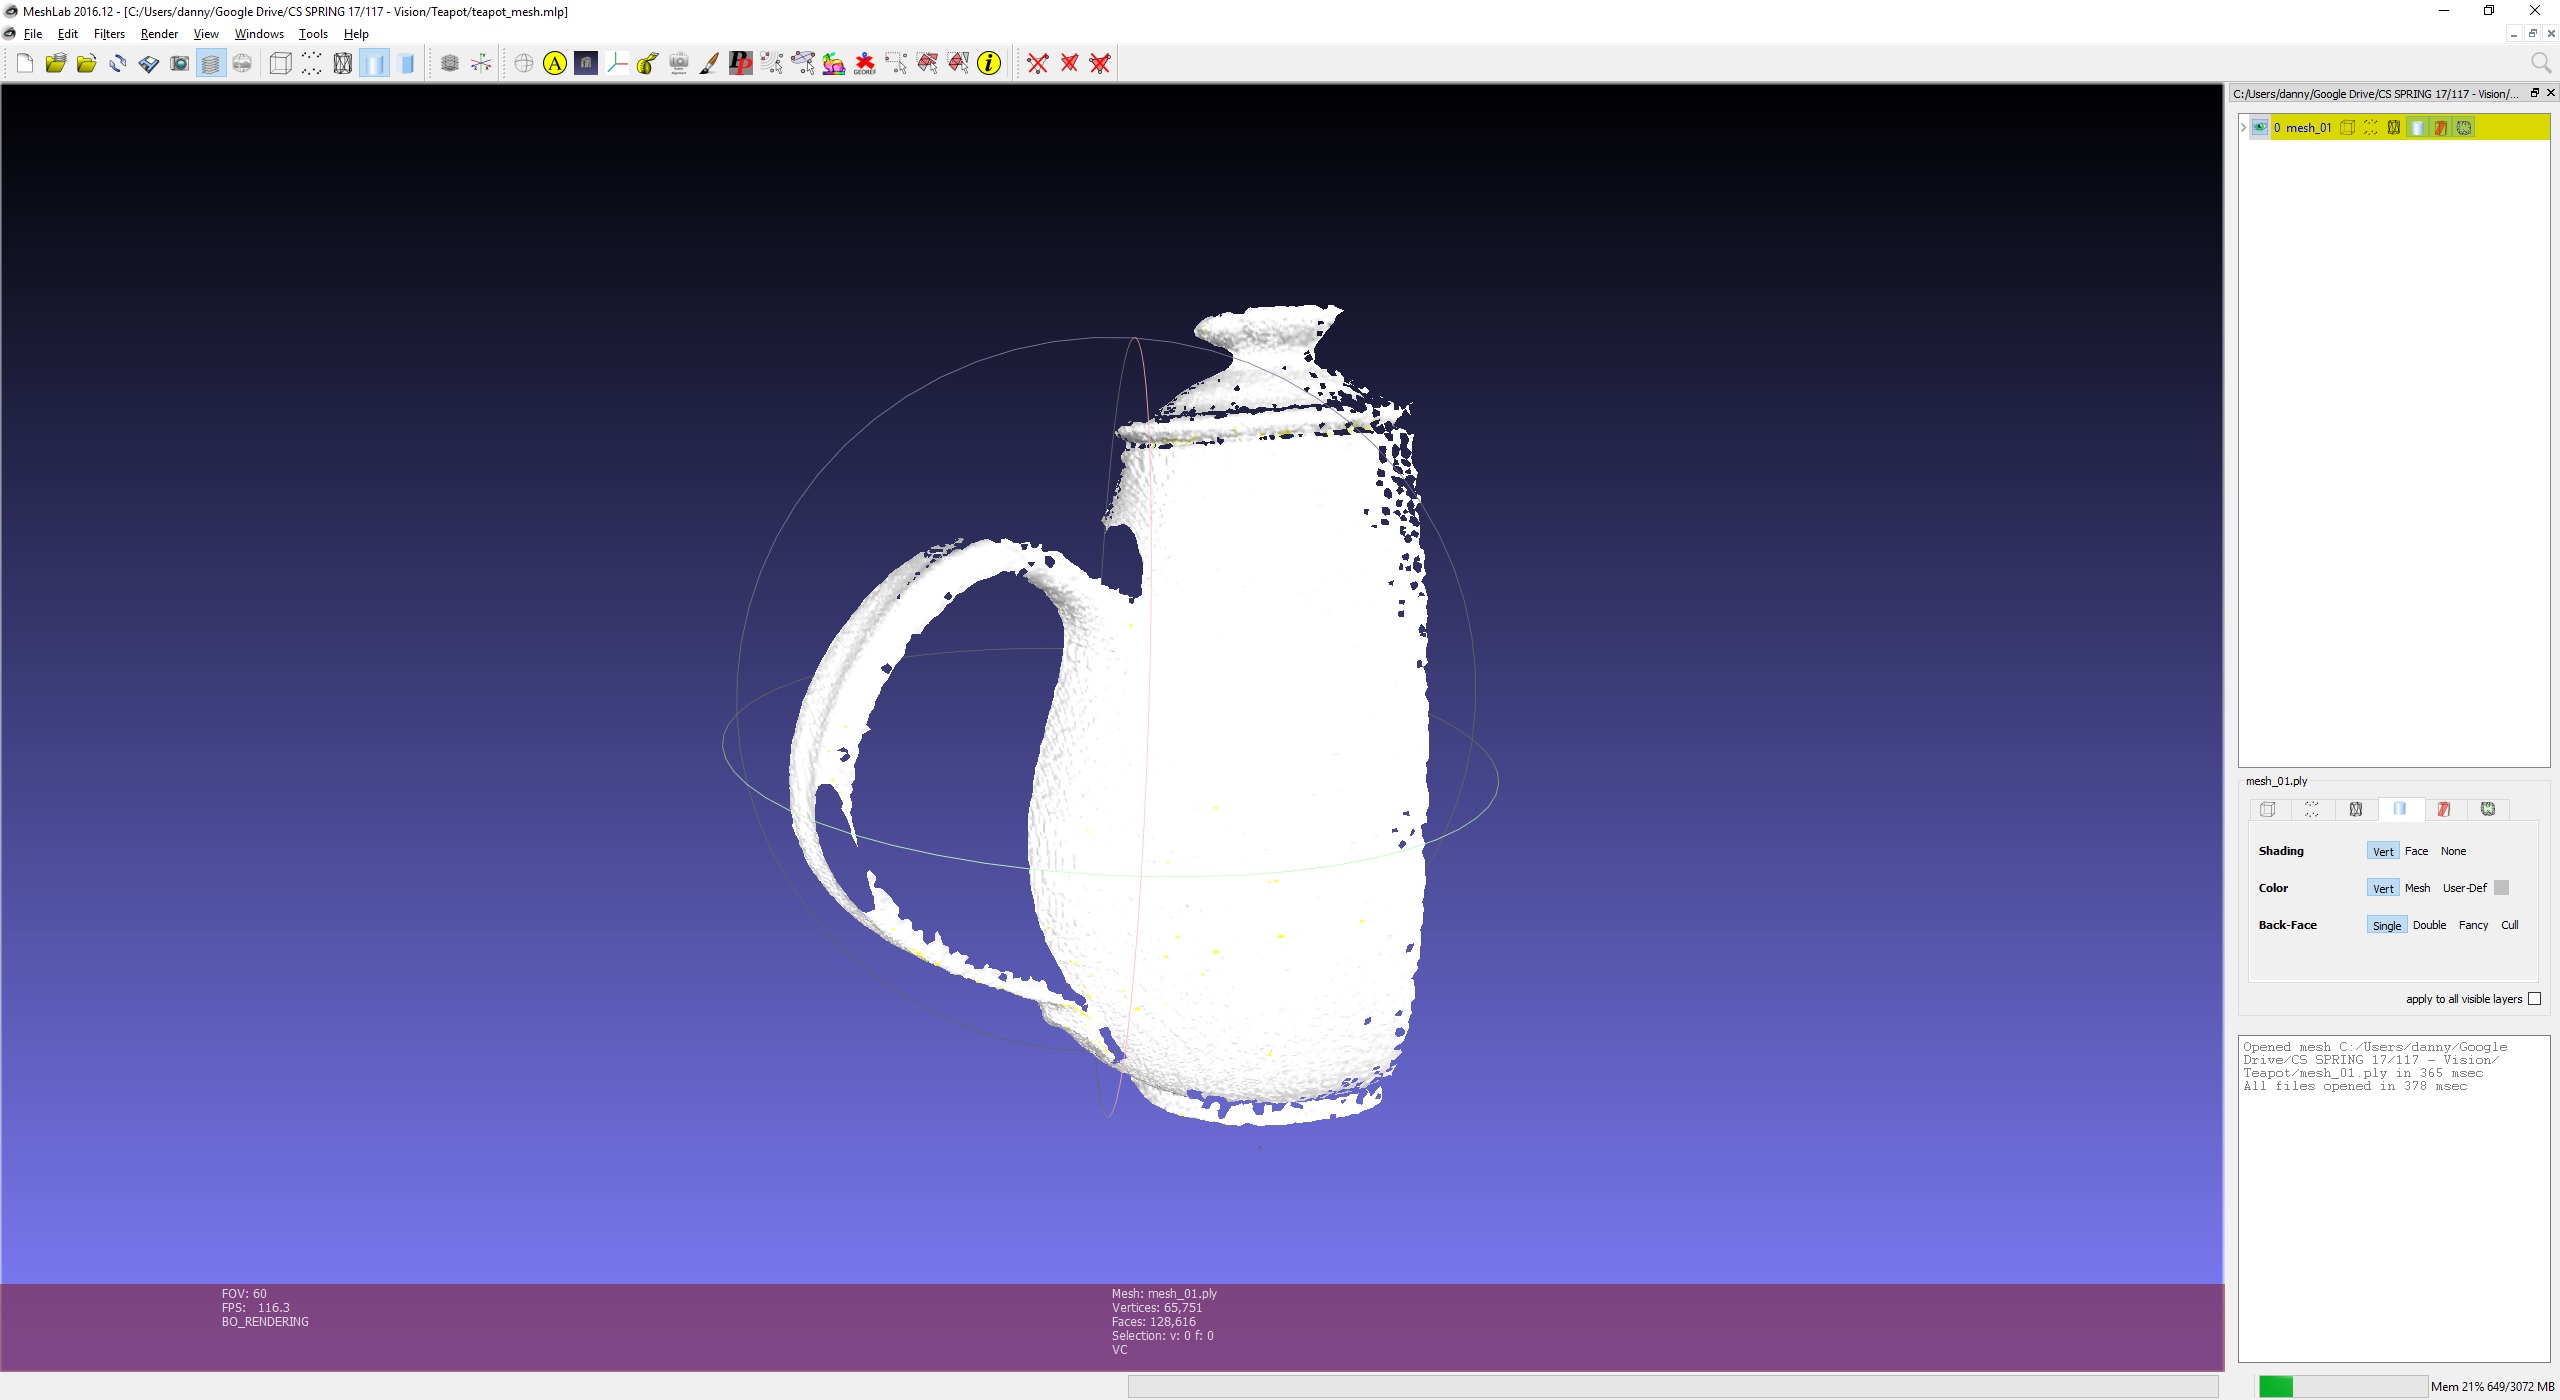Click the User-Def gray color swatch

2501,888
